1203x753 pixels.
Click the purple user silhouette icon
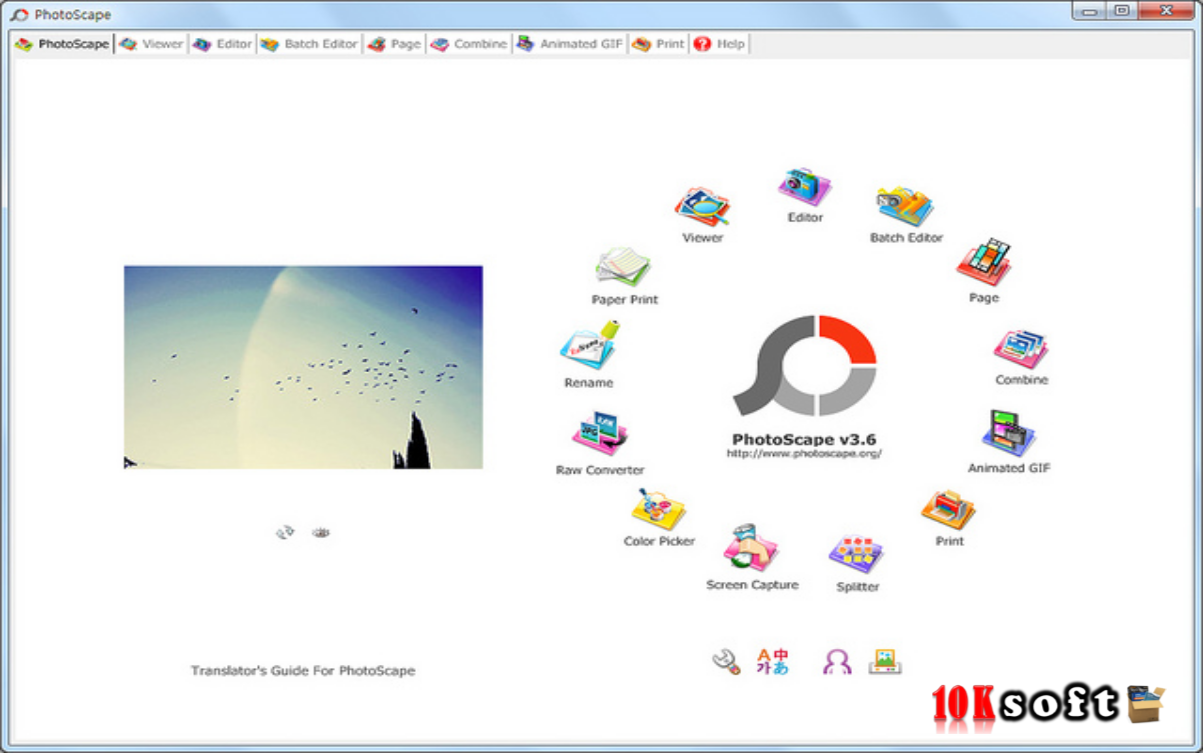point(837,661)
